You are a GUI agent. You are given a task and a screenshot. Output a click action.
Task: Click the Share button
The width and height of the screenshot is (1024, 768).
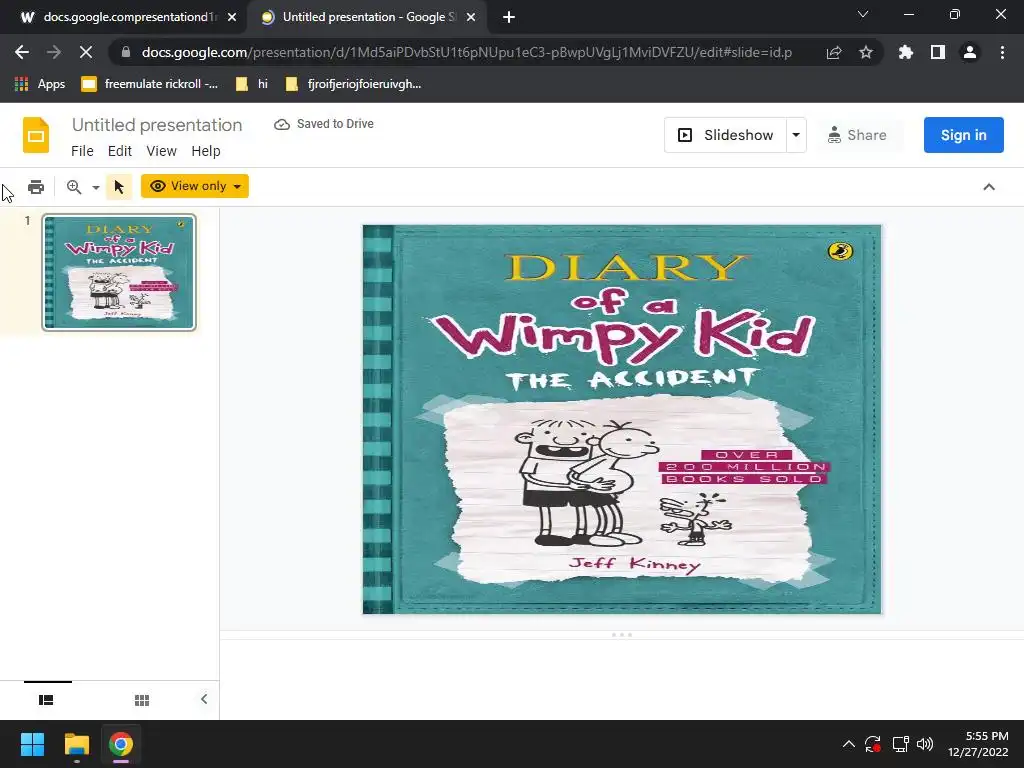[x=857, y=135]
